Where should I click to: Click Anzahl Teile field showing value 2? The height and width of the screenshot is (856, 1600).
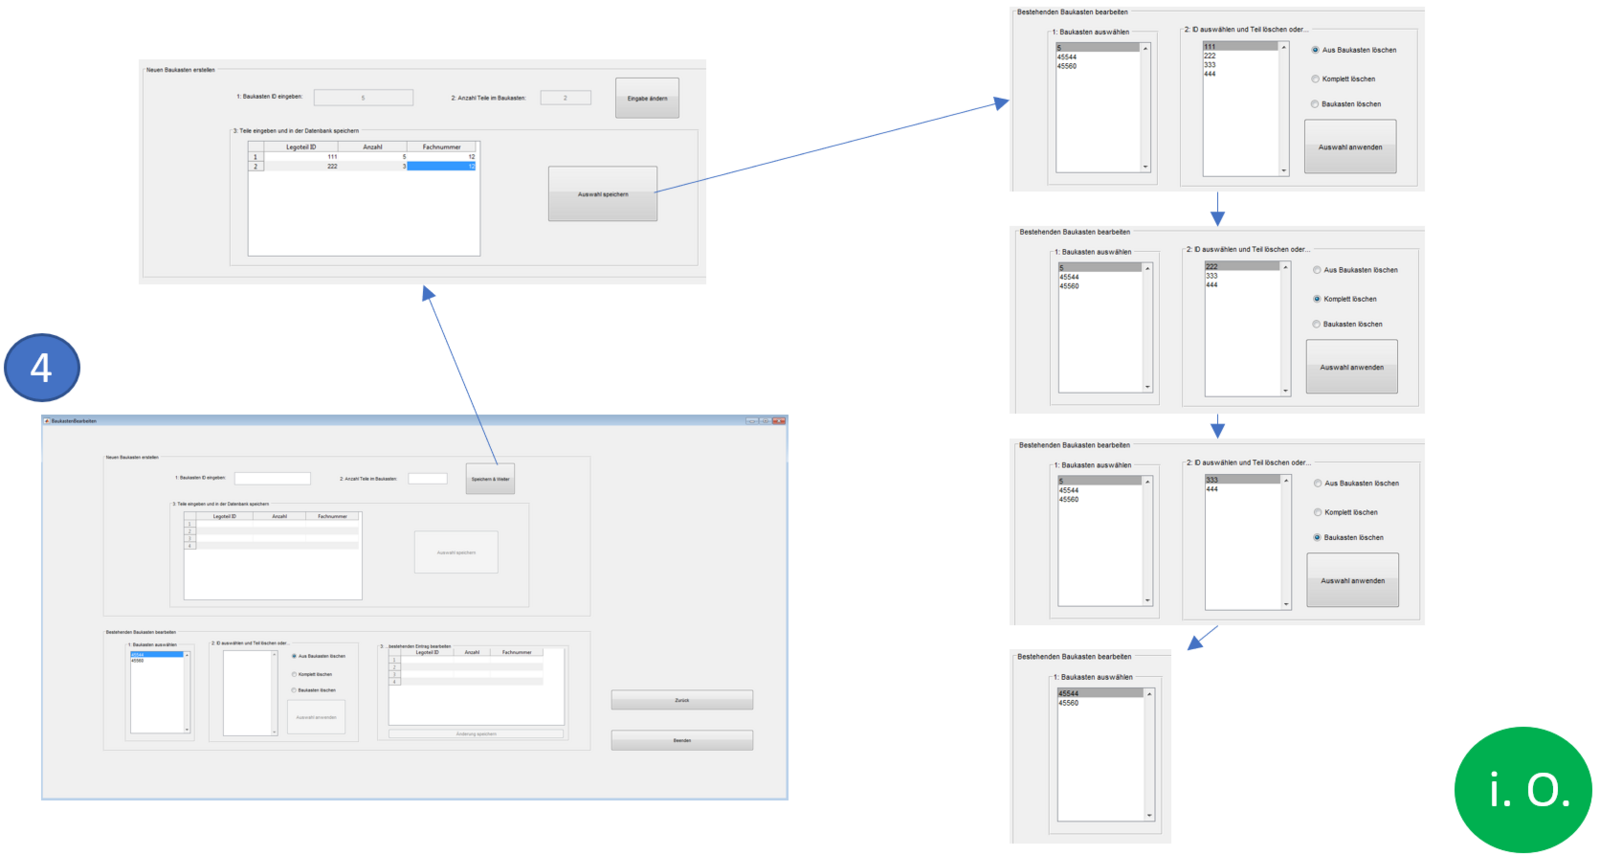pyautogui.click(x=565, y=98)
